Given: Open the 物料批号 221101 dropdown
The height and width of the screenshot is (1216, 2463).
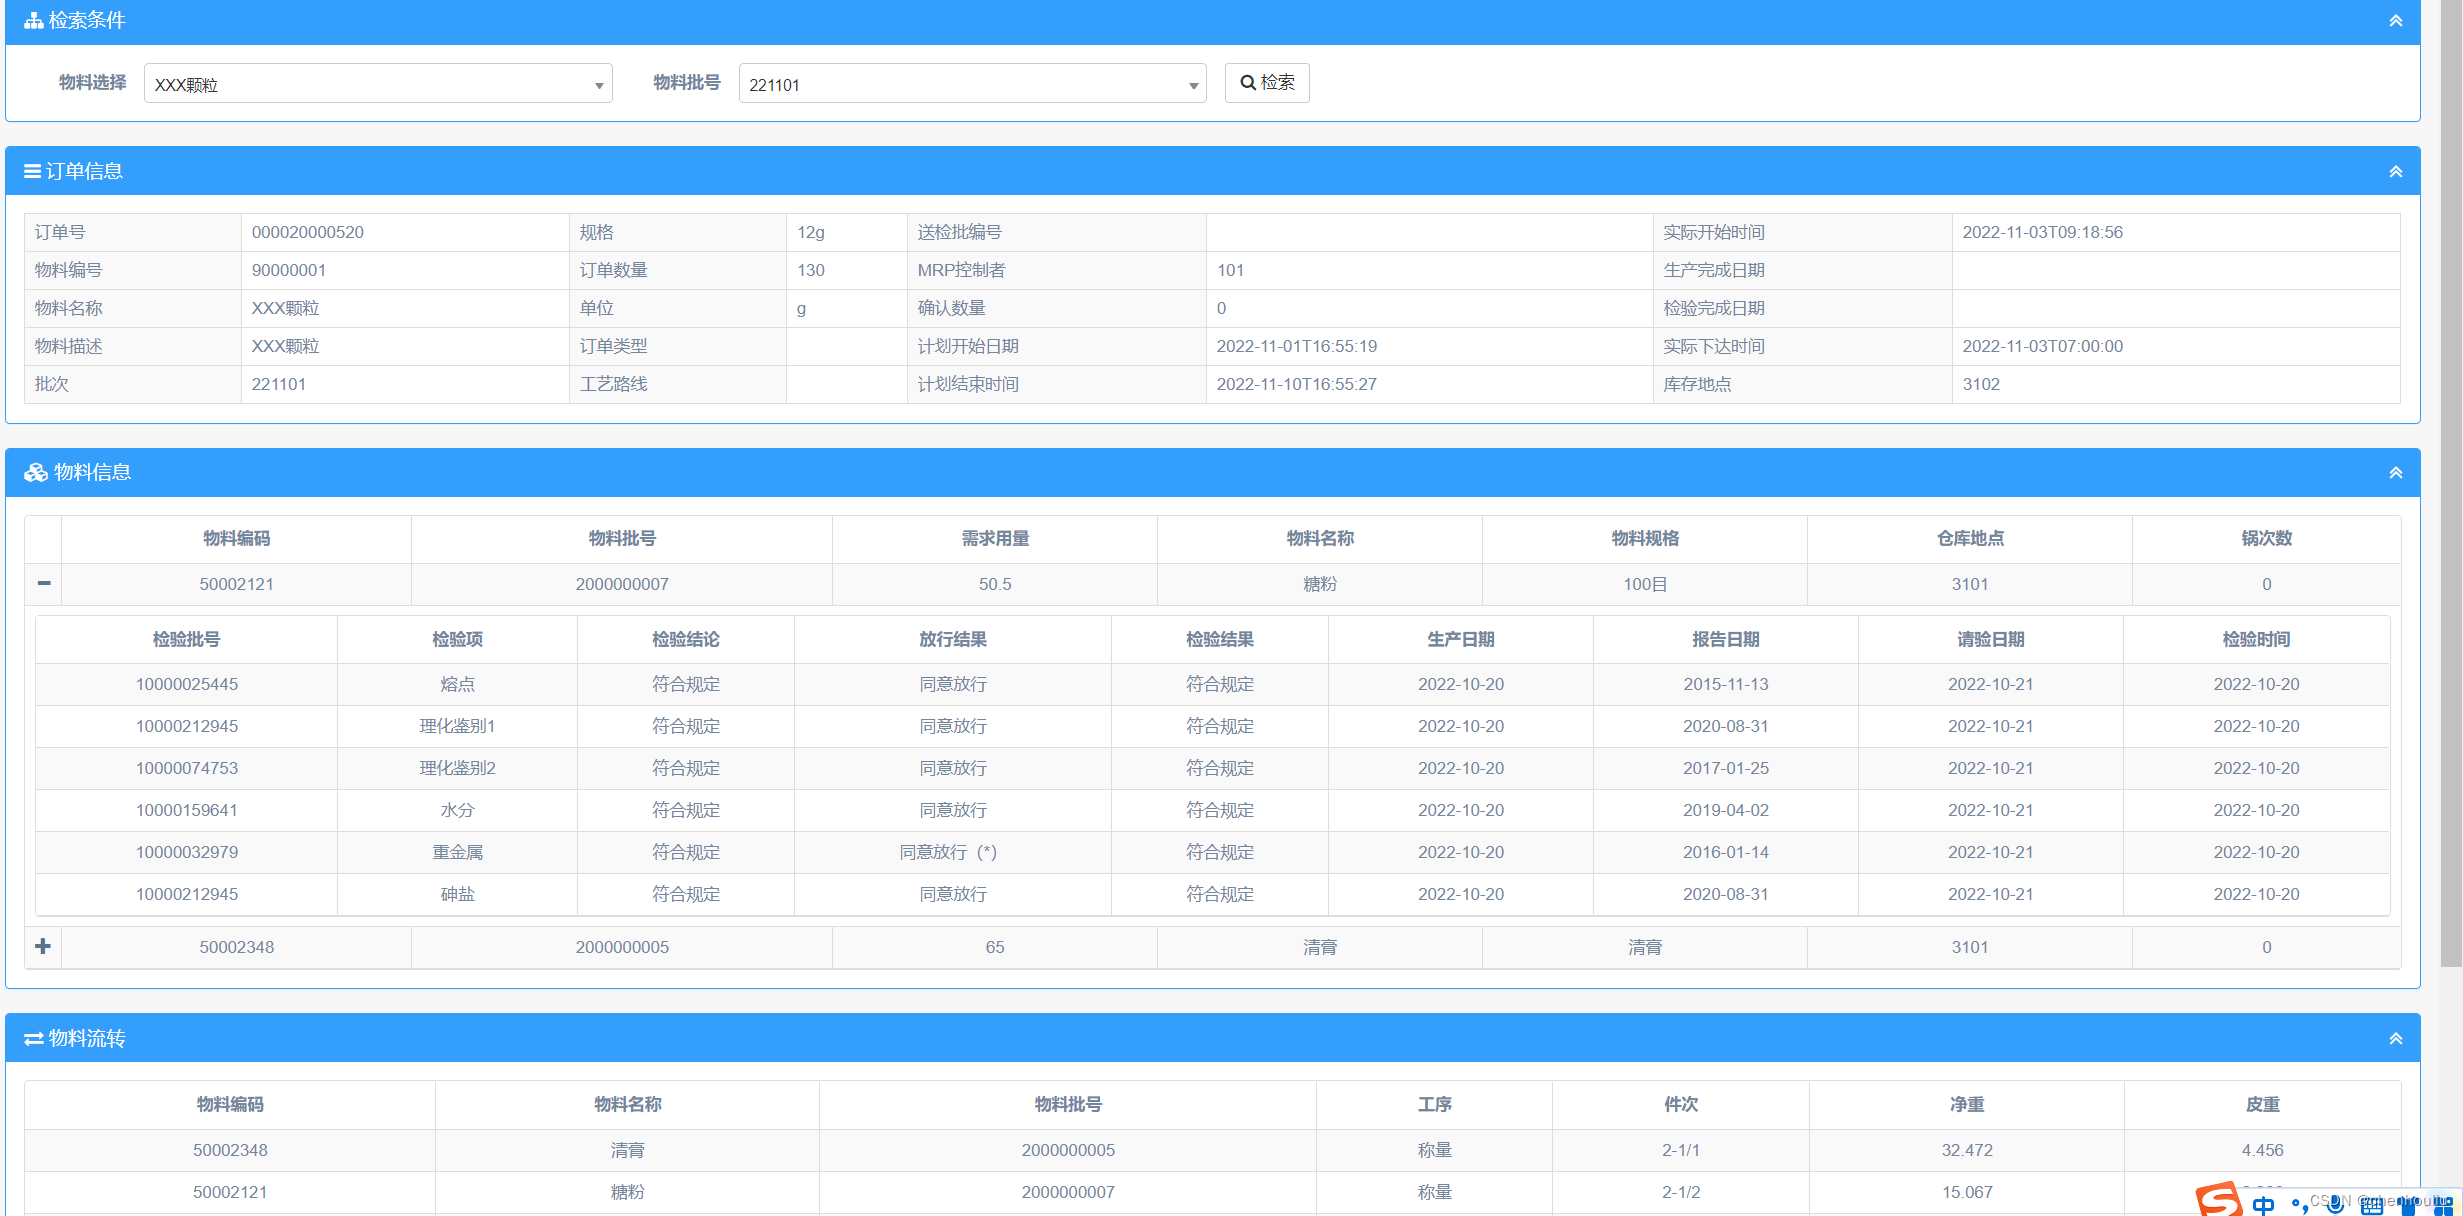Looking at the screenshot, I should [972, 84].
